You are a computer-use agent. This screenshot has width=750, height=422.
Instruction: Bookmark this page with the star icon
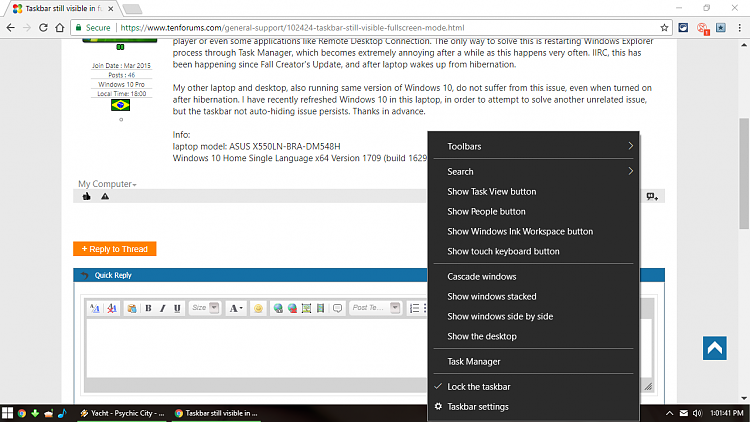(x=664, y=28)
